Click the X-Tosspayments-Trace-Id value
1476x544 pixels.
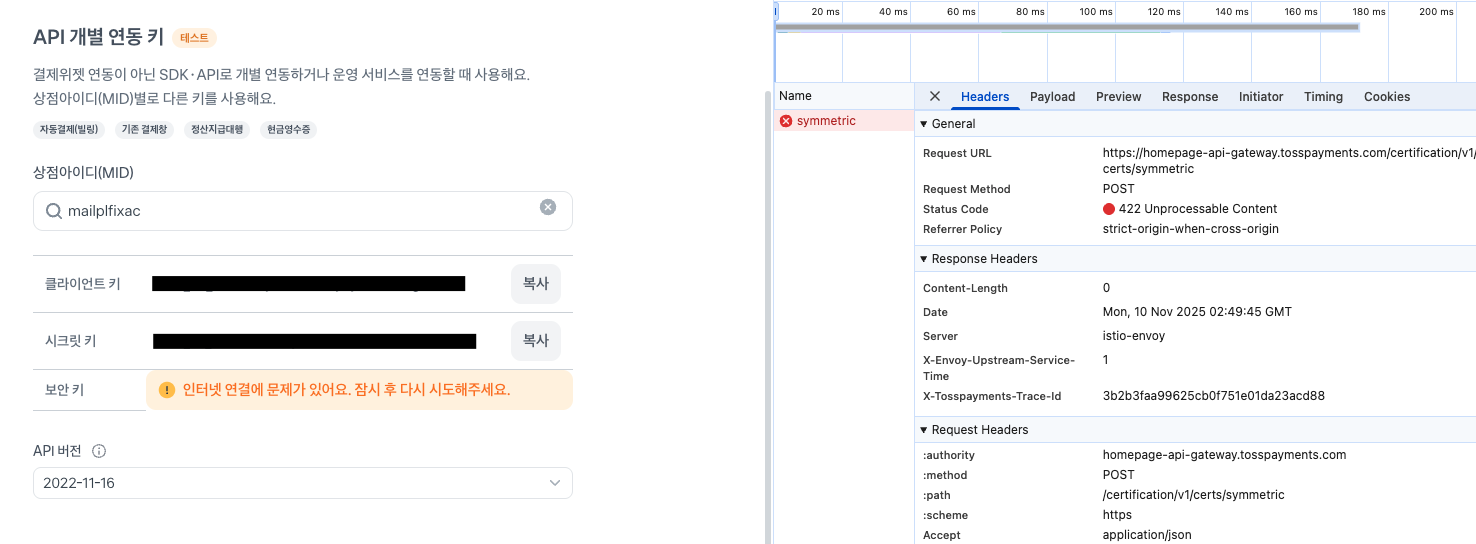click(1214, 396)
